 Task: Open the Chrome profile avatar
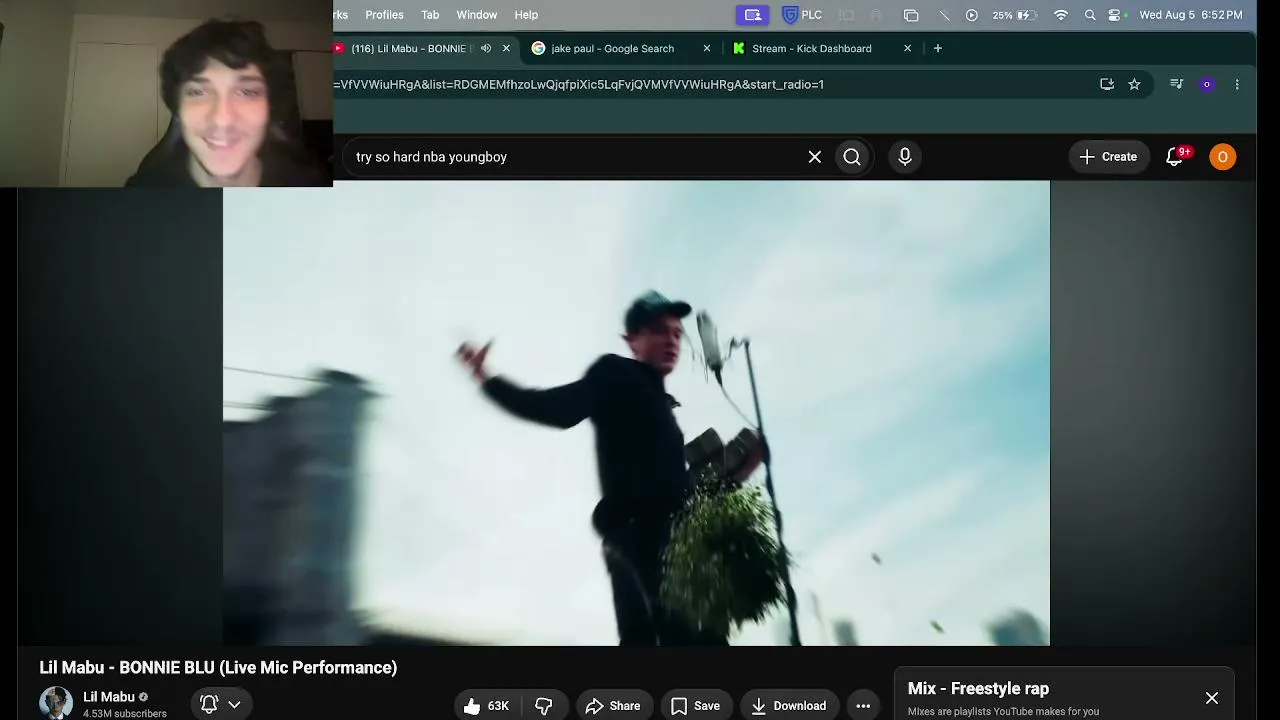pyautogui.click(x=1207, y=85)
